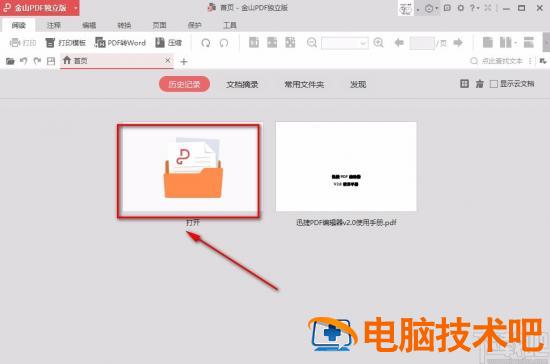Go to previous page with left arrow
The image size is (550, 364).
coord(399,43)
